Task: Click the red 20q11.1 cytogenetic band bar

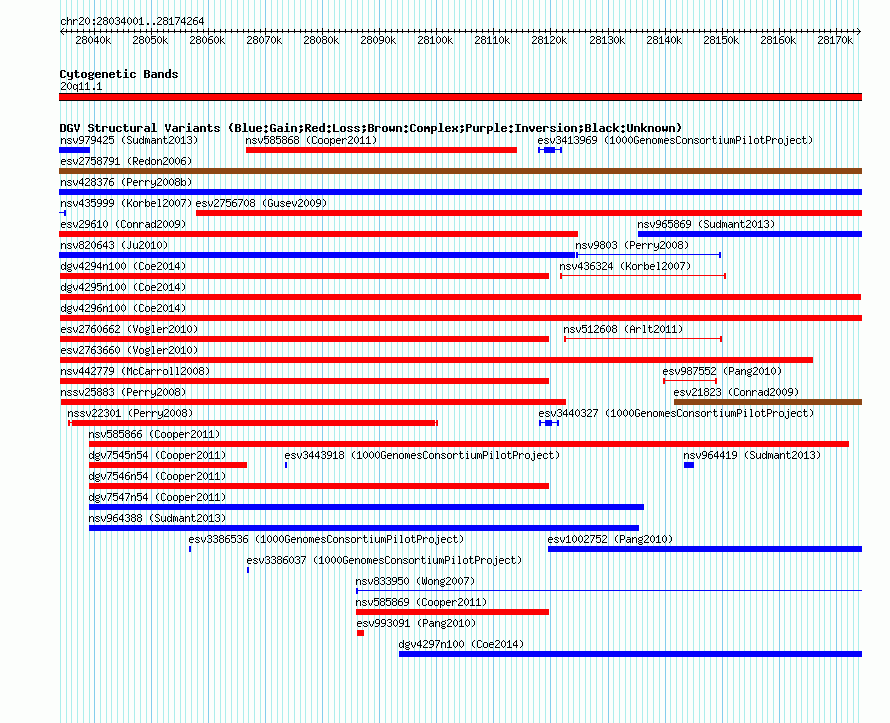Action: (x=460, y=97)
